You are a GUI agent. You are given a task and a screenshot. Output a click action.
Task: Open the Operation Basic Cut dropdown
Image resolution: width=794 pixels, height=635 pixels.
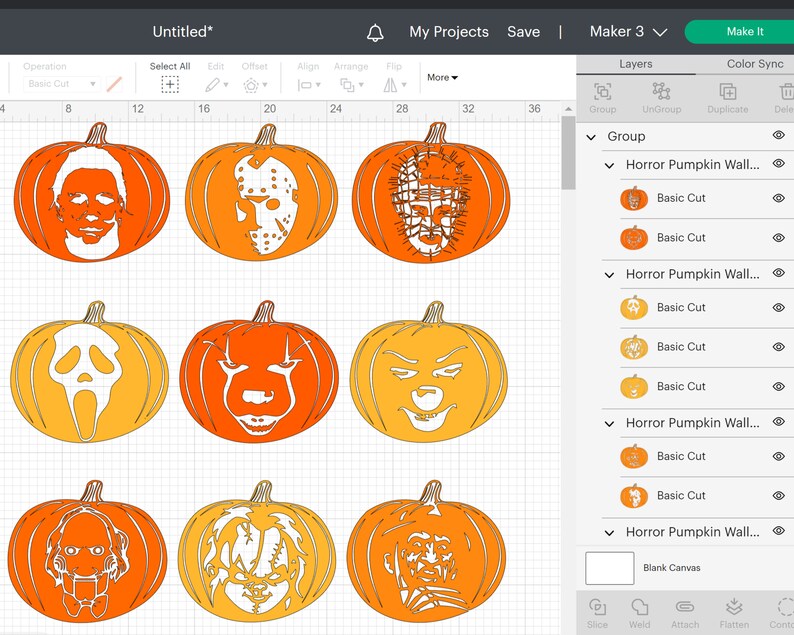pyautogui.click(x=62, y=84)
